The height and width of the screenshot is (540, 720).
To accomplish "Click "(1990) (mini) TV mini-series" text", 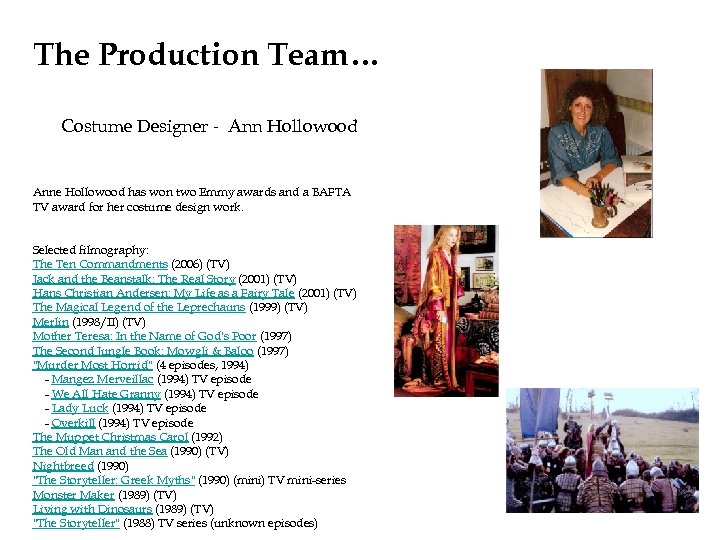I will (x=273, y=481).
